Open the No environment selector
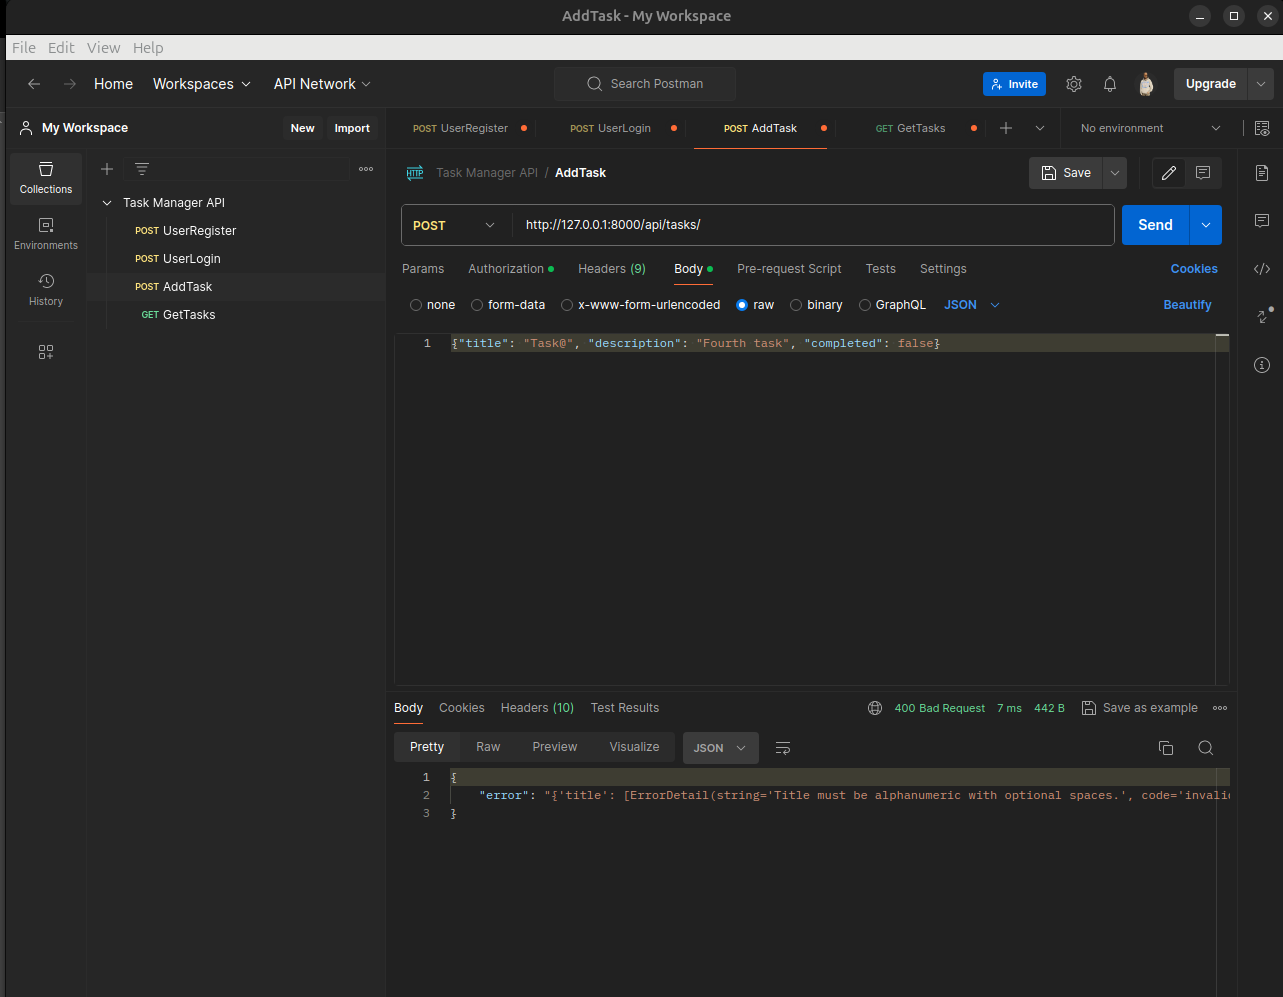 point(1150,128)
